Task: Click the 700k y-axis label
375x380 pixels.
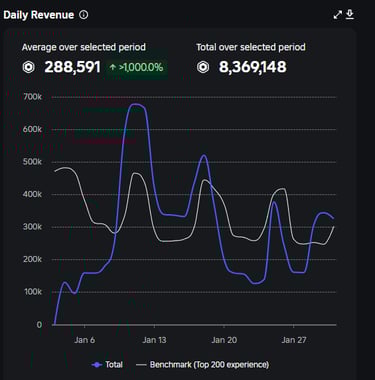Action: point(33,97)
